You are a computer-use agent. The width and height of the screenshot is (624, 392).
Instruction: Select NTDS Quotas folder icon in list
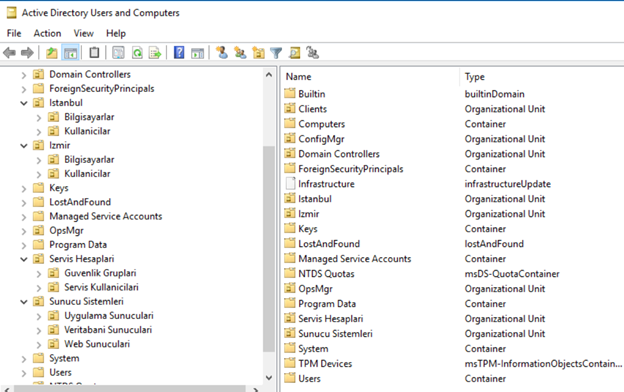pyautogui.click(x=290, y=274)
